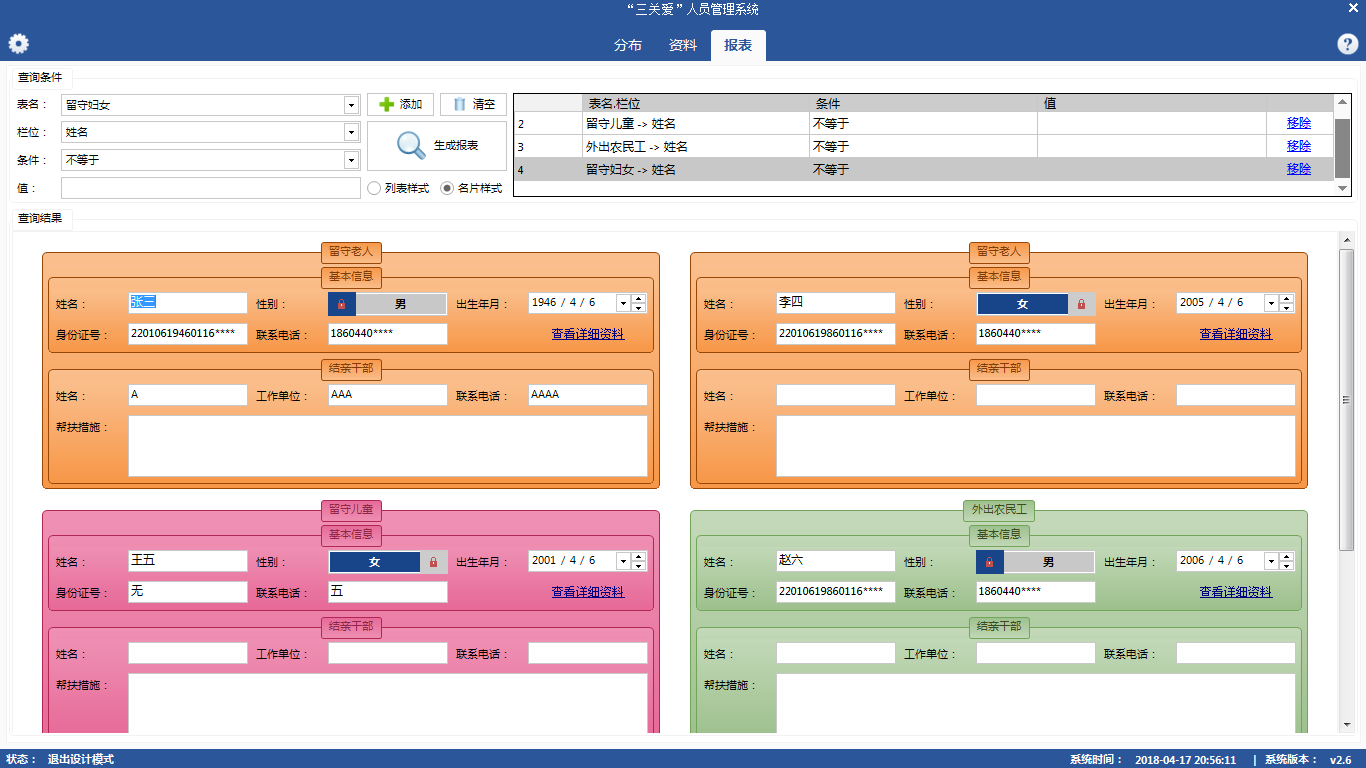Viewport: 1366px width, 768px height.
Task: Click 王五's ID field showing 无
Action: (188, 592)
